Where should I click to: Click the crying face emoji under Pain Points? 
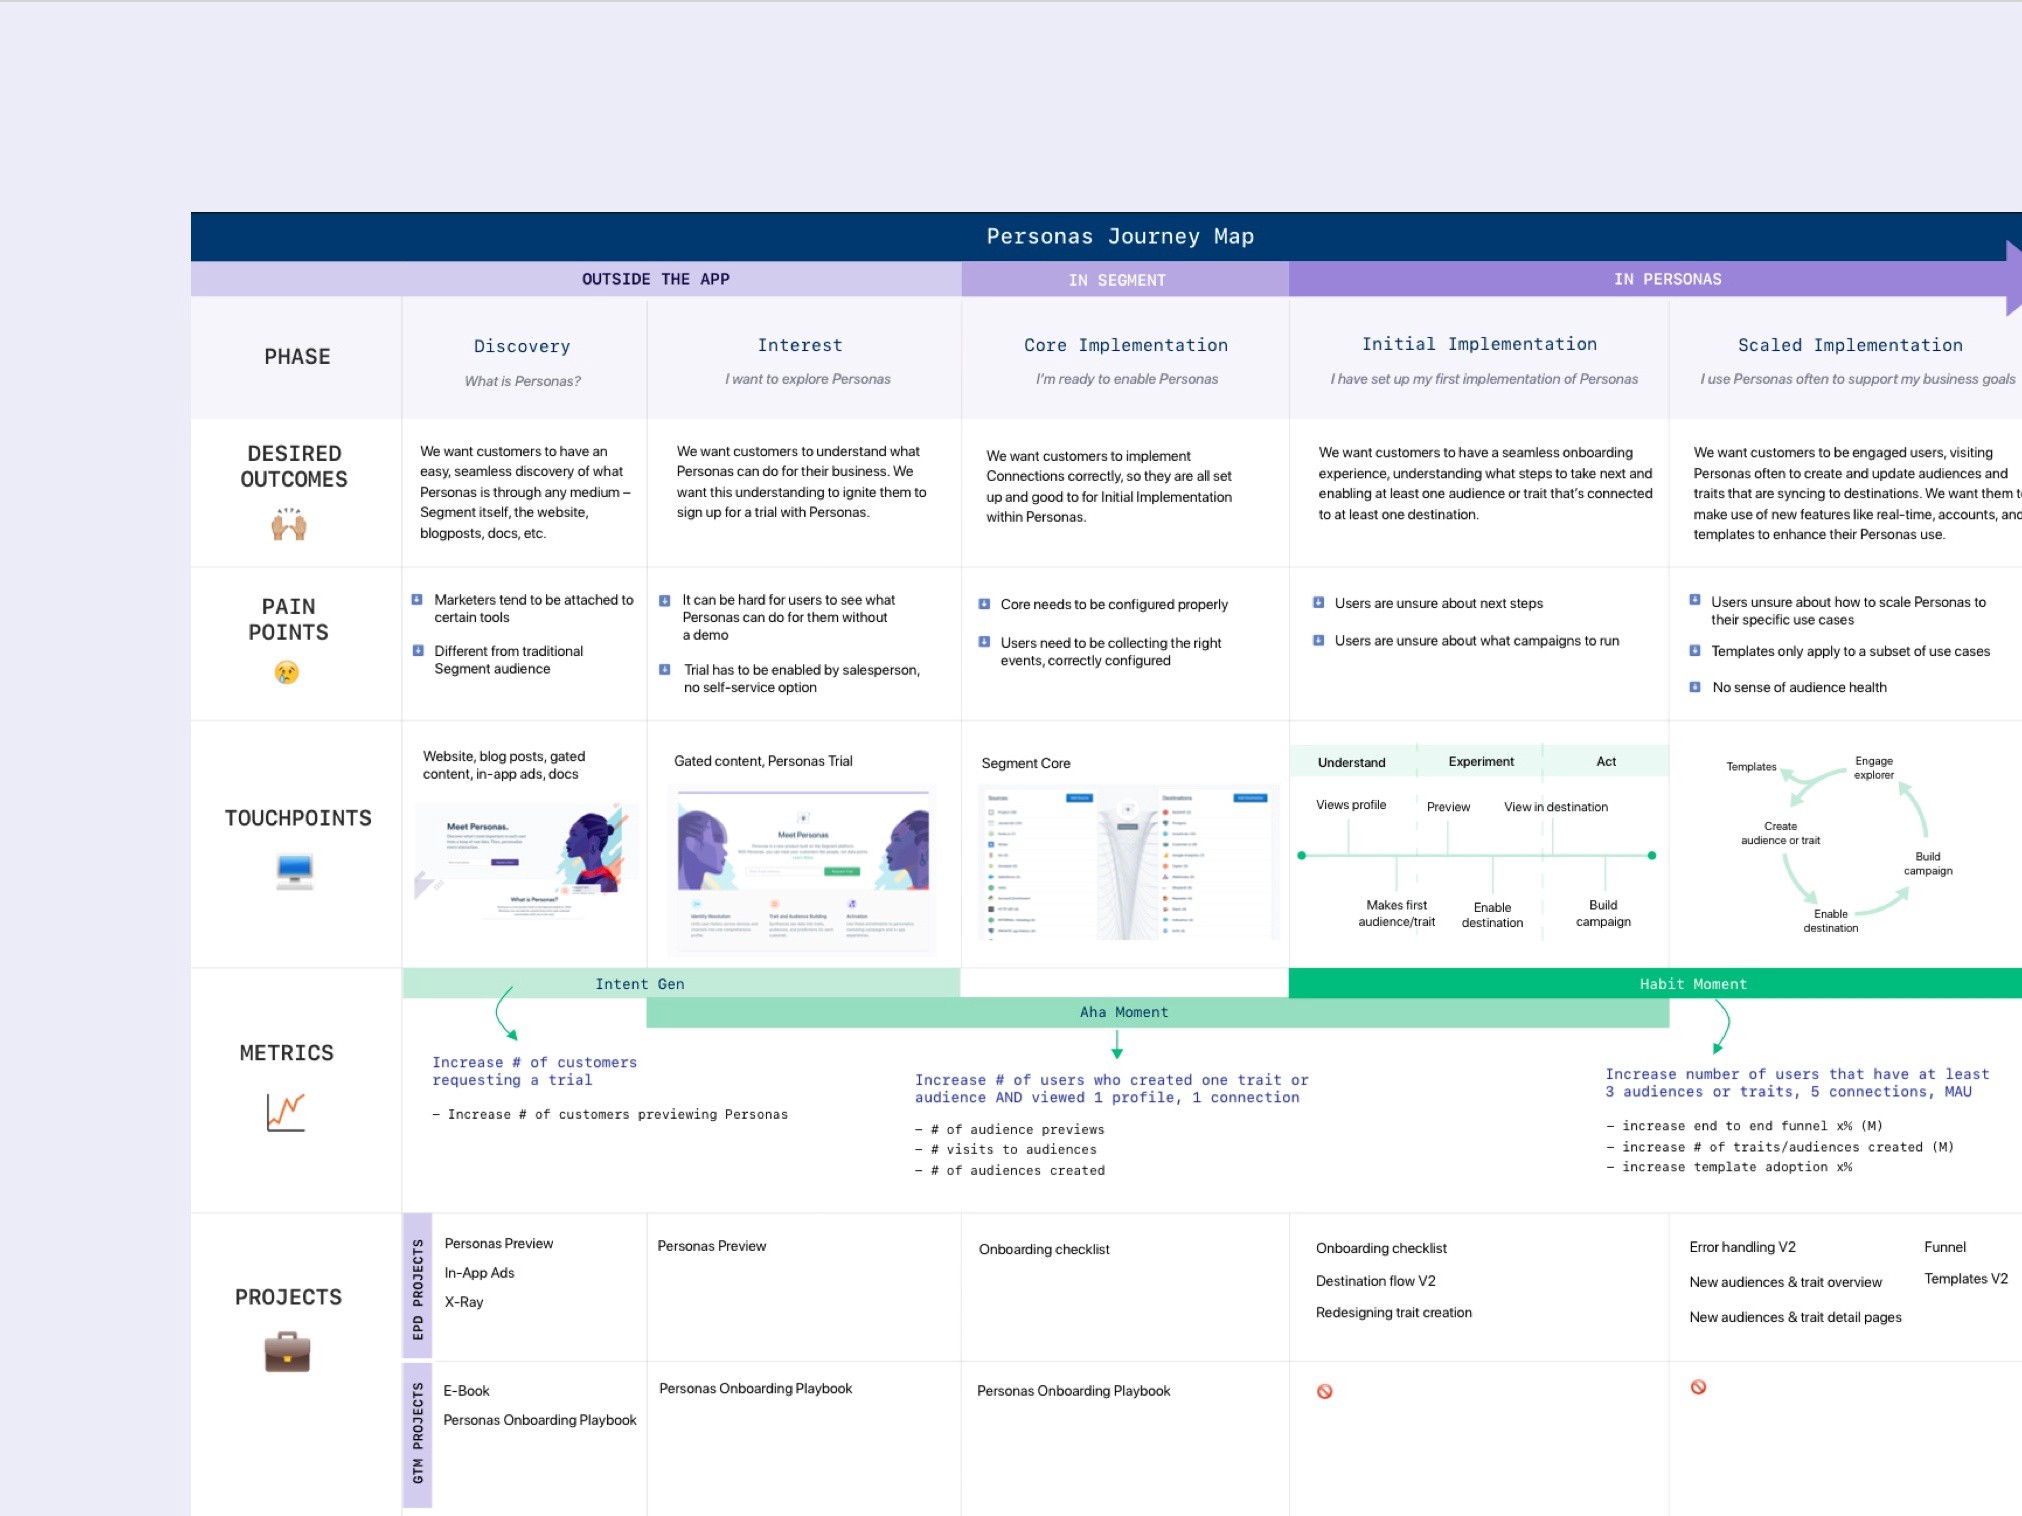286,672
